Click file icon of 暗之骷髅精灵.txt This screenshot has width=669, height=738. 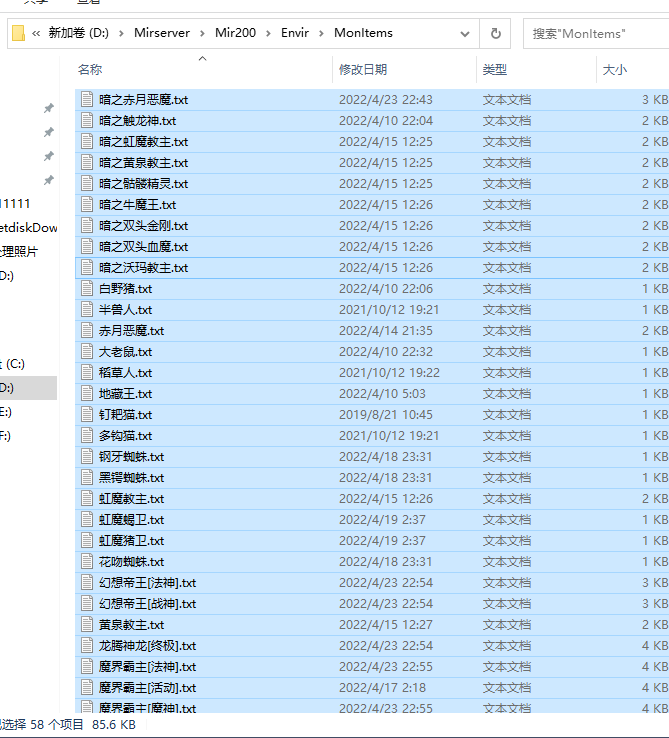pos(87,184)
